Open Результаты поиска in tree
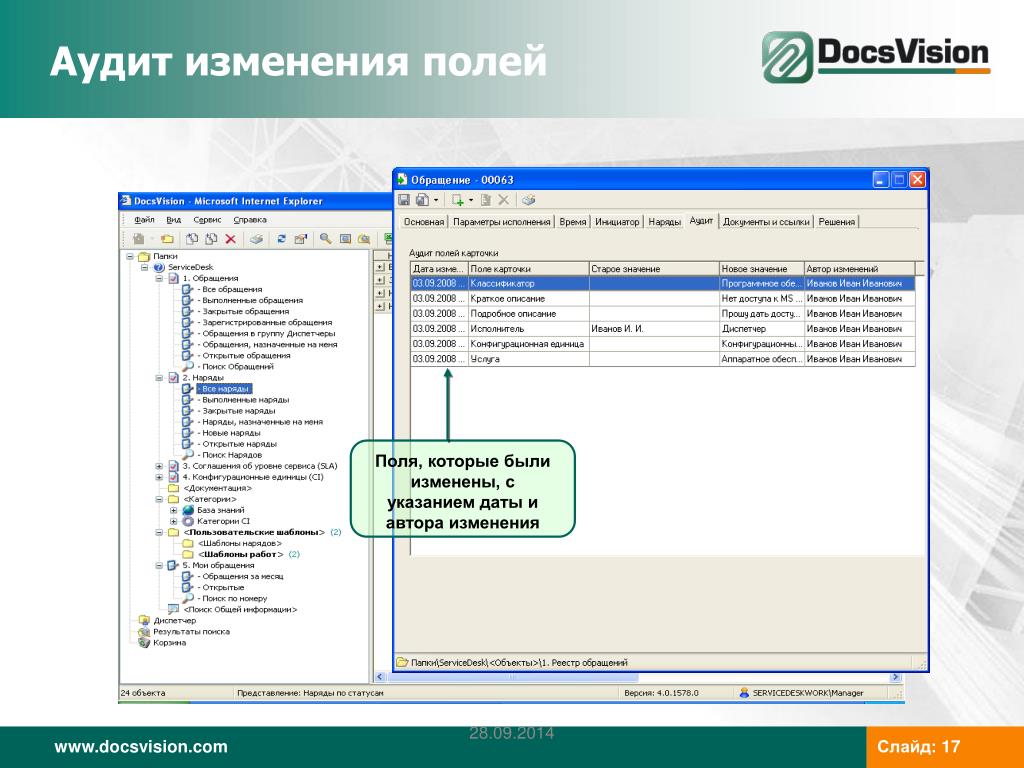 (x=191, y=632)
